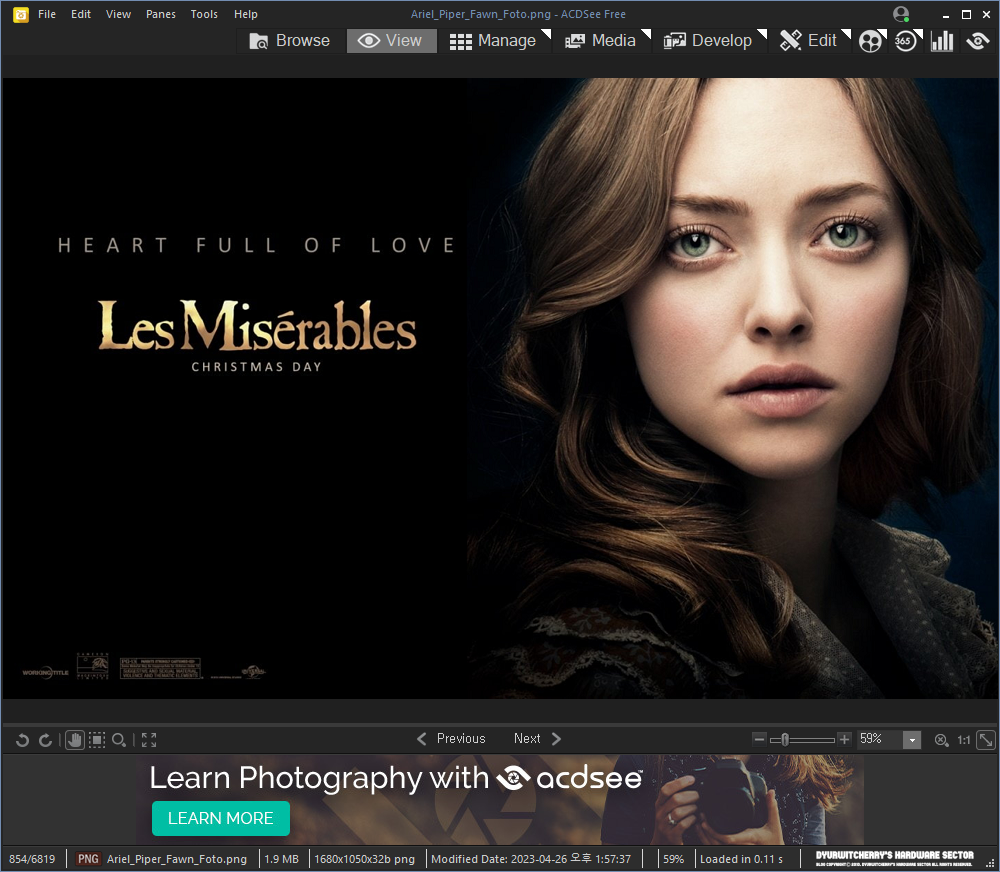Viewport: 1000px width, 872px height.
Task: Click the ACDSee eye messages icon
Action: (x=977, y=41)
